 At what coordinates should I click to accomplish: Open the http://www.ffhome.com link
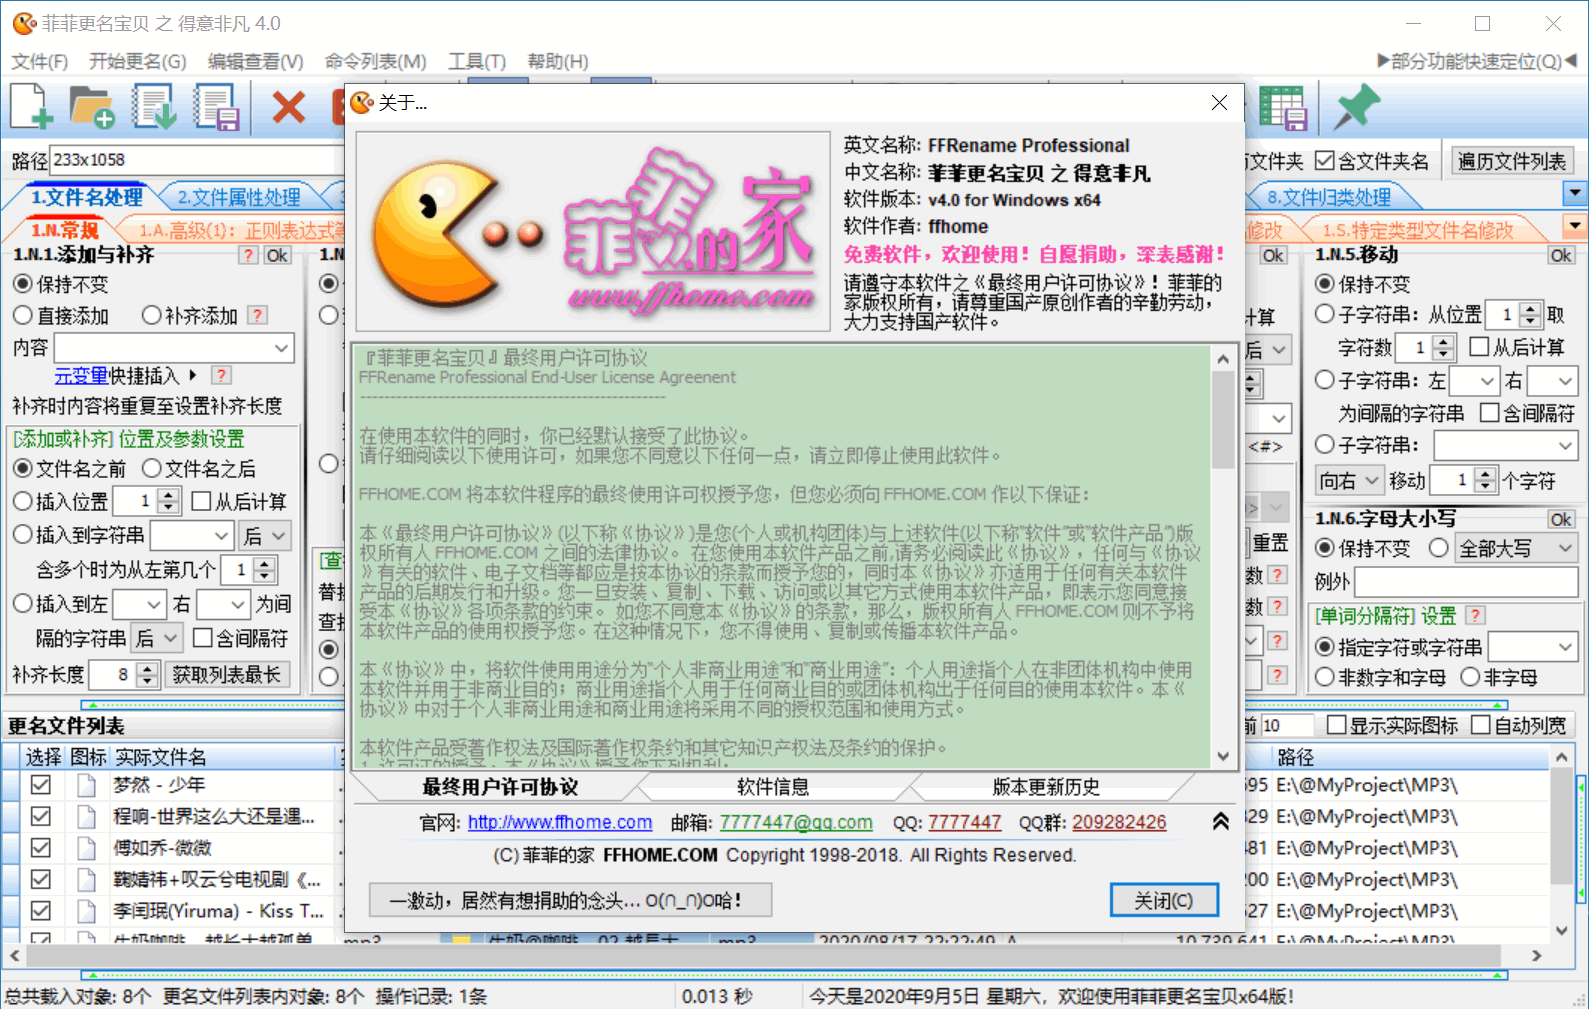(559, 822)
